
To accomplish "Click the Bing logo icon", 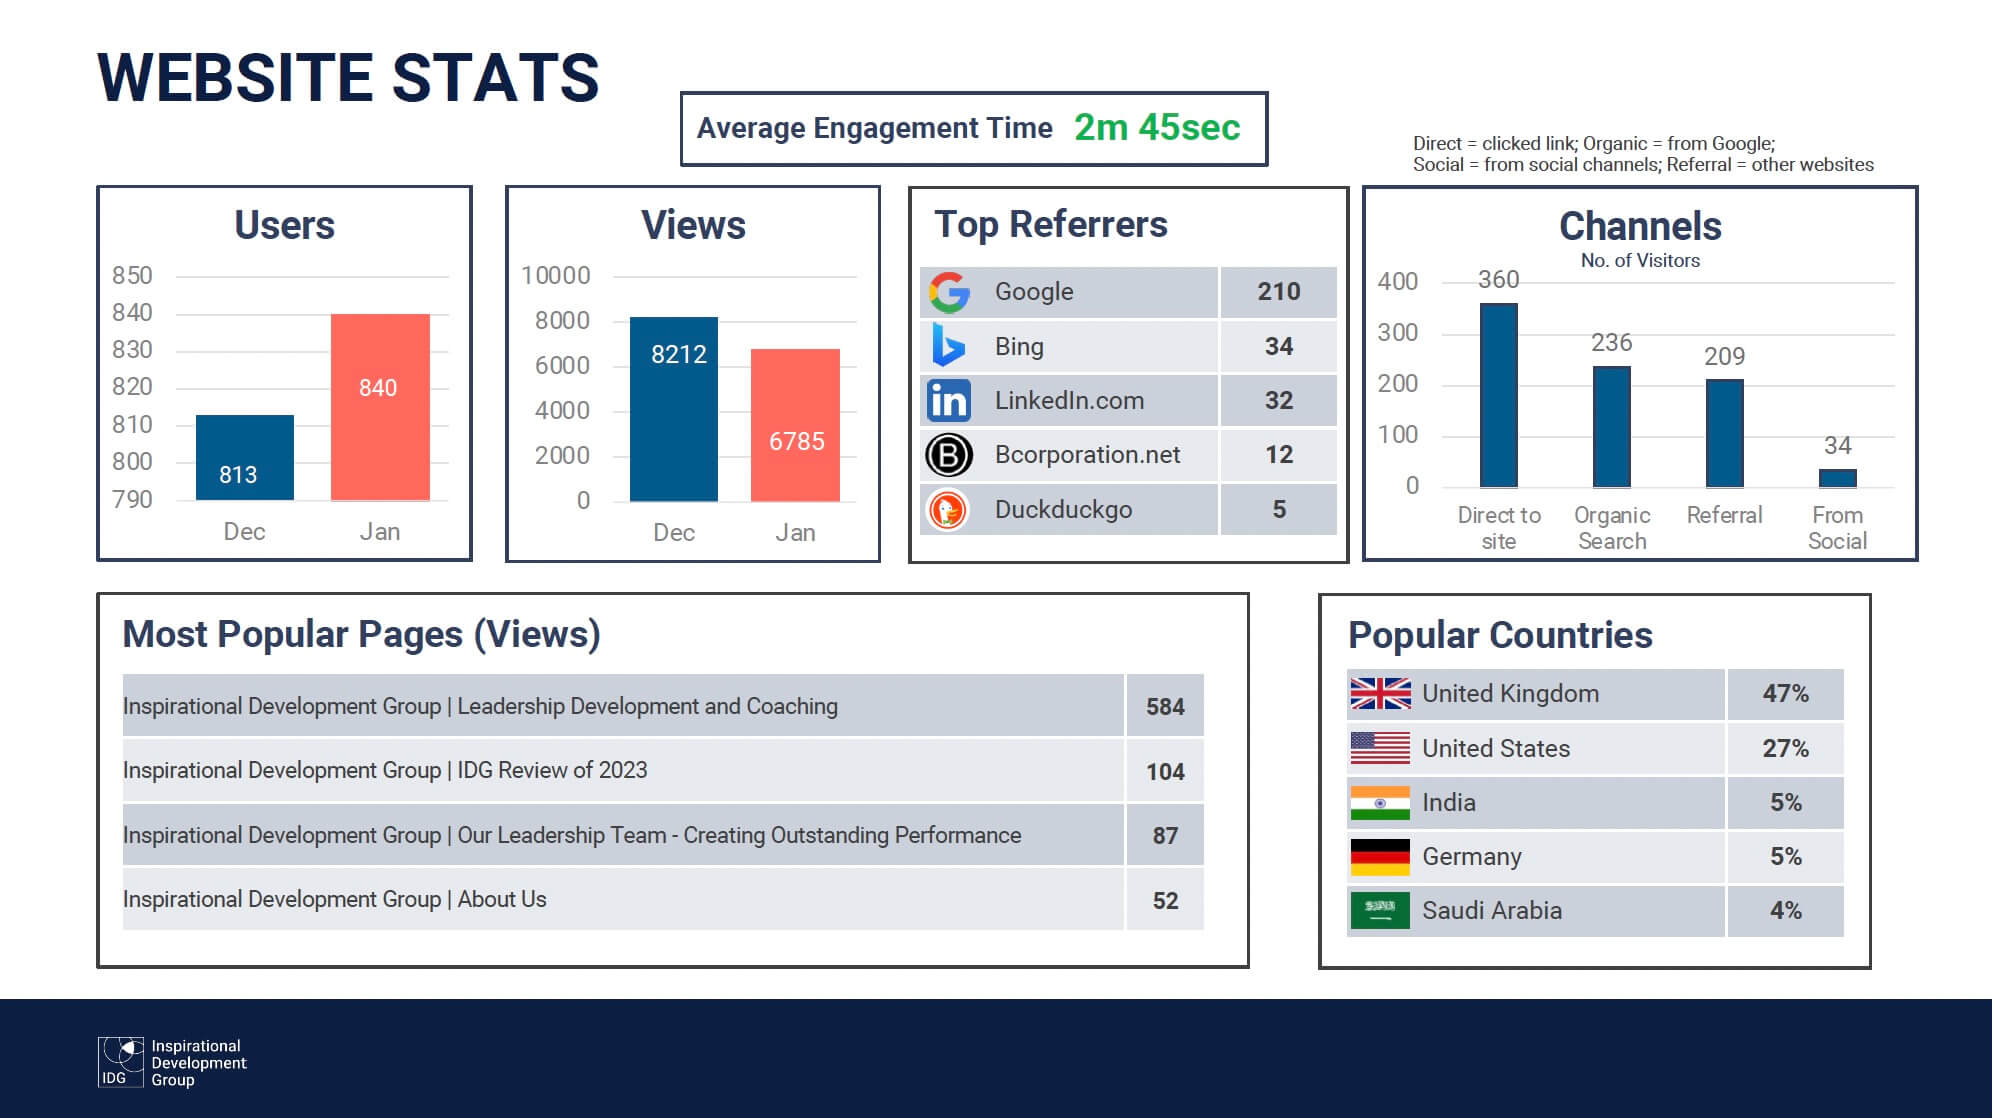I will coord(948,346).
